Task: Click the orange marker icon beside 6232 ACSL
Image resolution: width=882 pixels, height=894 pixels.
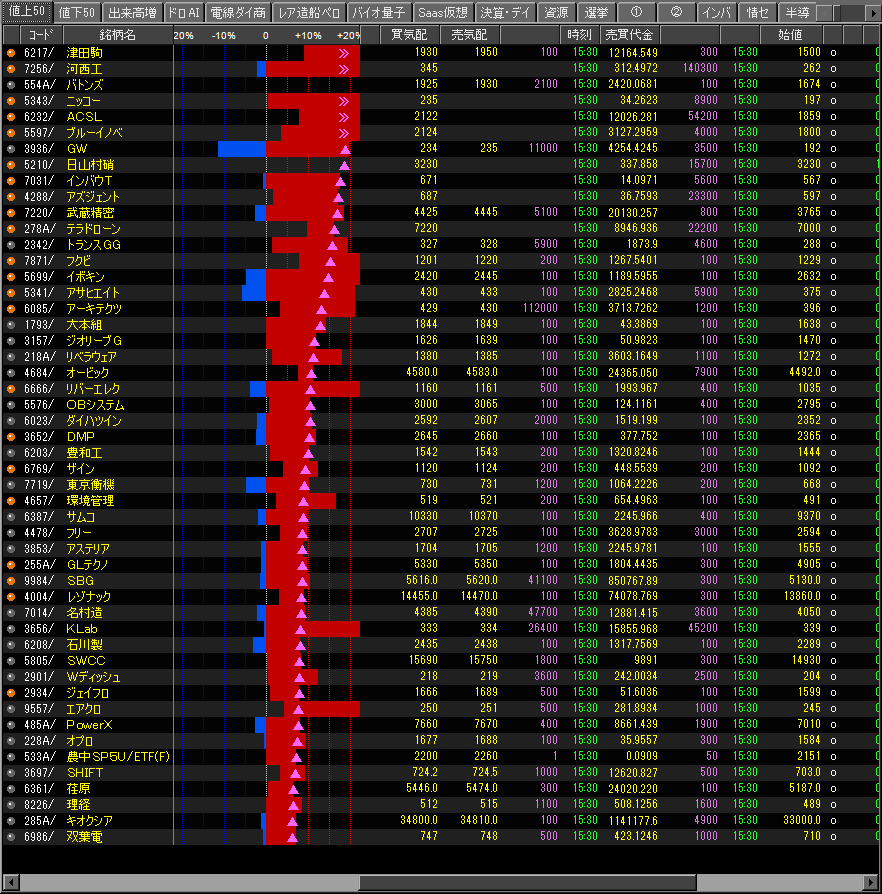Action: tap(11, 116)
